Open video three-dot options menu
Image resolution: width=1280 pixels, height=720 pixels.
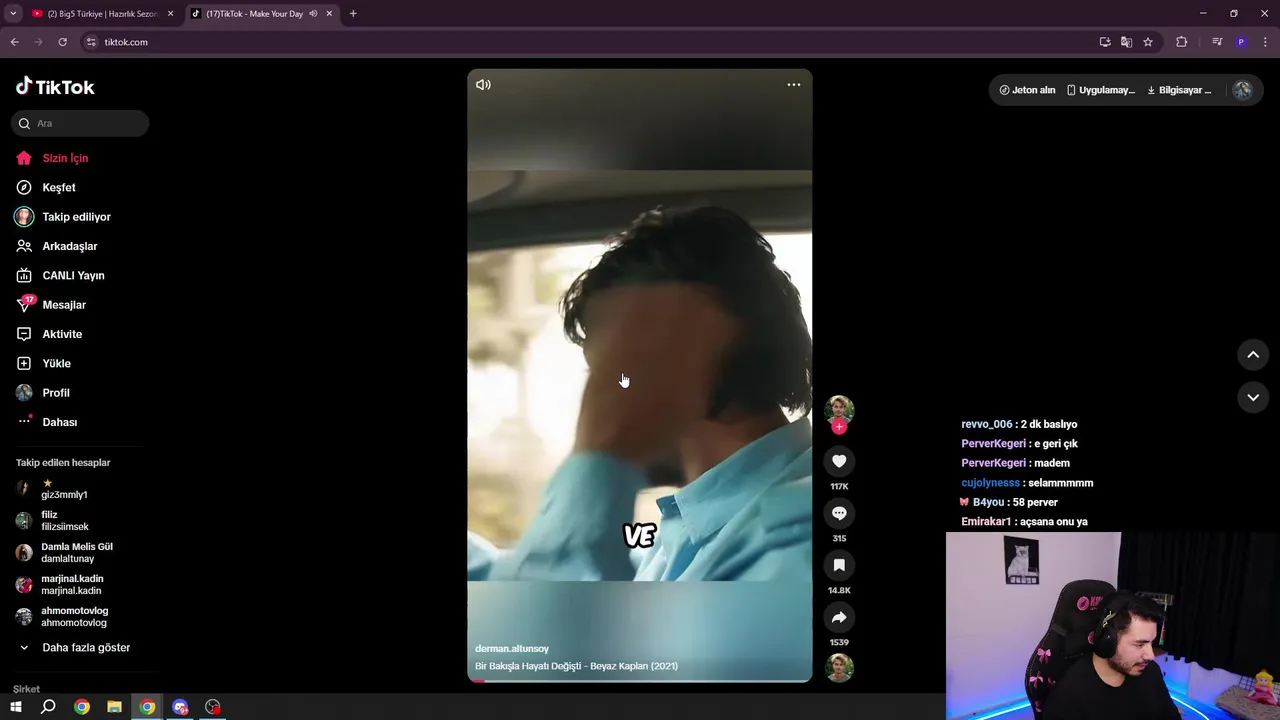pyautogui.click(x=794, y=85)
